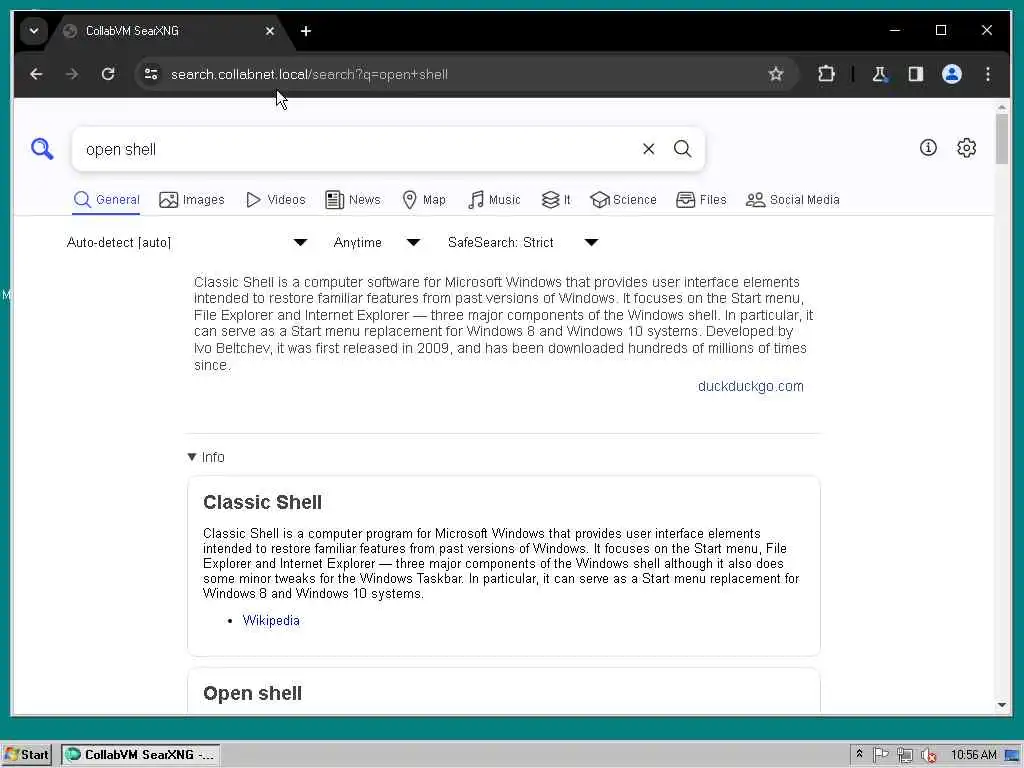Switch to the General search tab
The height and width of the screenshot is (768, 1024).
click(106, 200)
